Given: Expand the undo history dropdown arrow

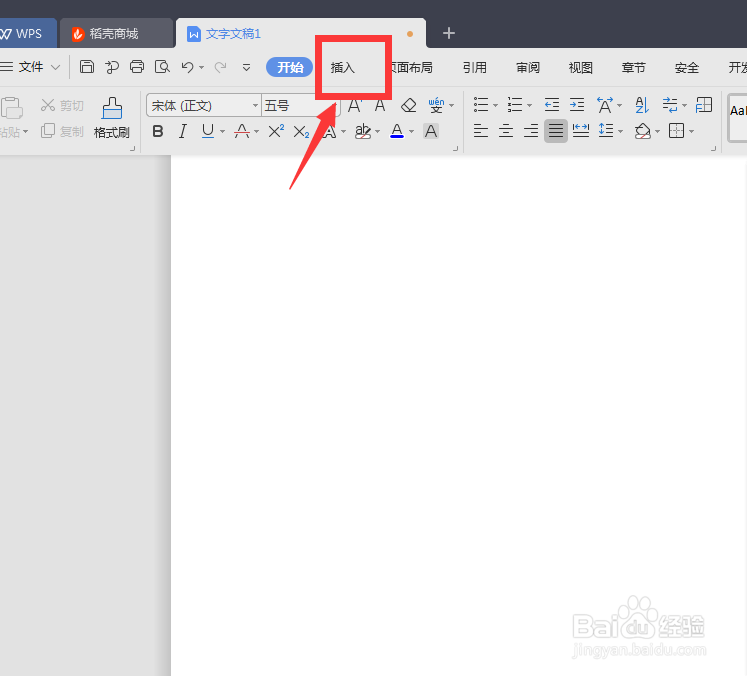Looking at the screenshot, I should 202,68.
